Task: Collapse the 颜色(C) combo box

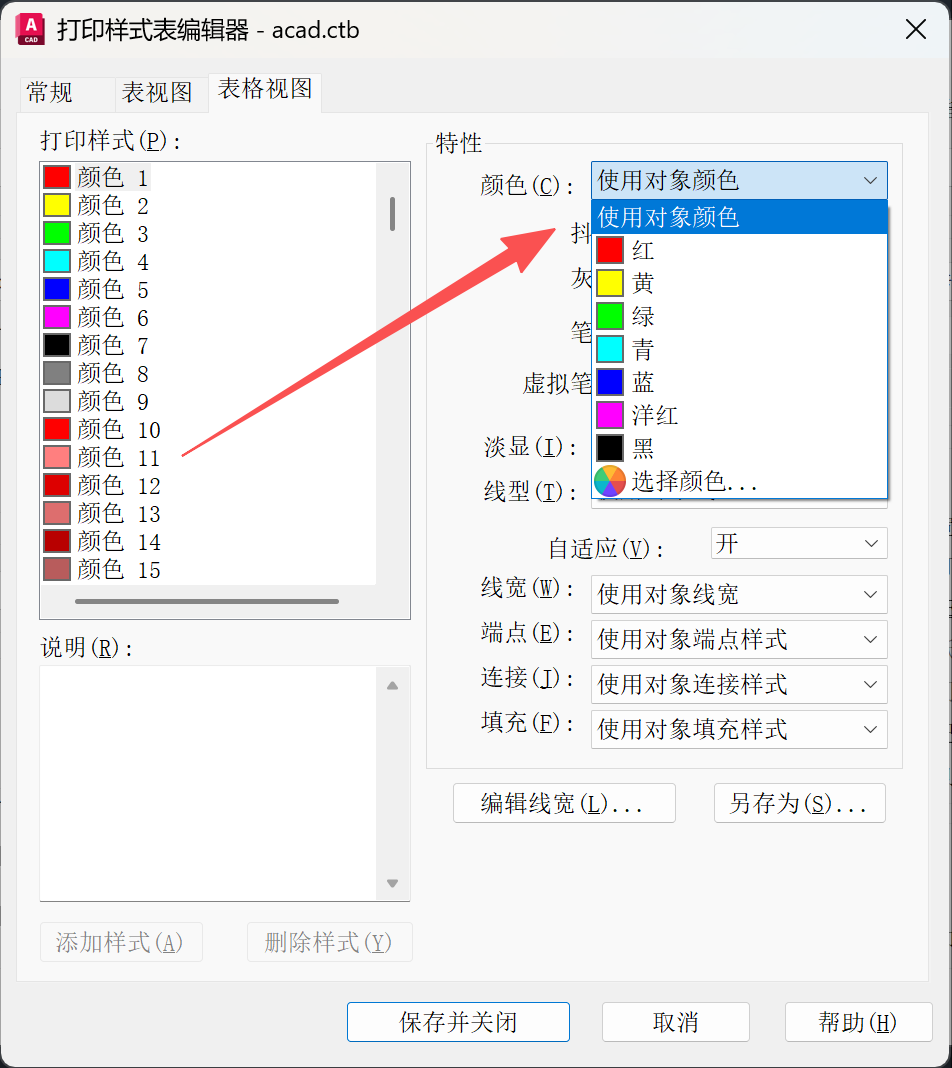Action: tap(740, 180)
